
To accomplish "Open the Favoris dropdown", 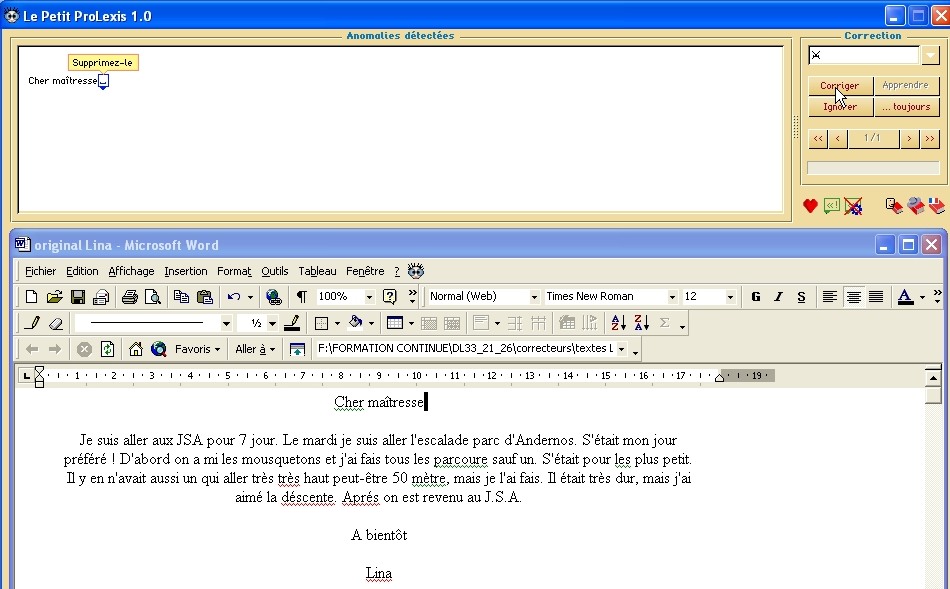I will 198,349.
